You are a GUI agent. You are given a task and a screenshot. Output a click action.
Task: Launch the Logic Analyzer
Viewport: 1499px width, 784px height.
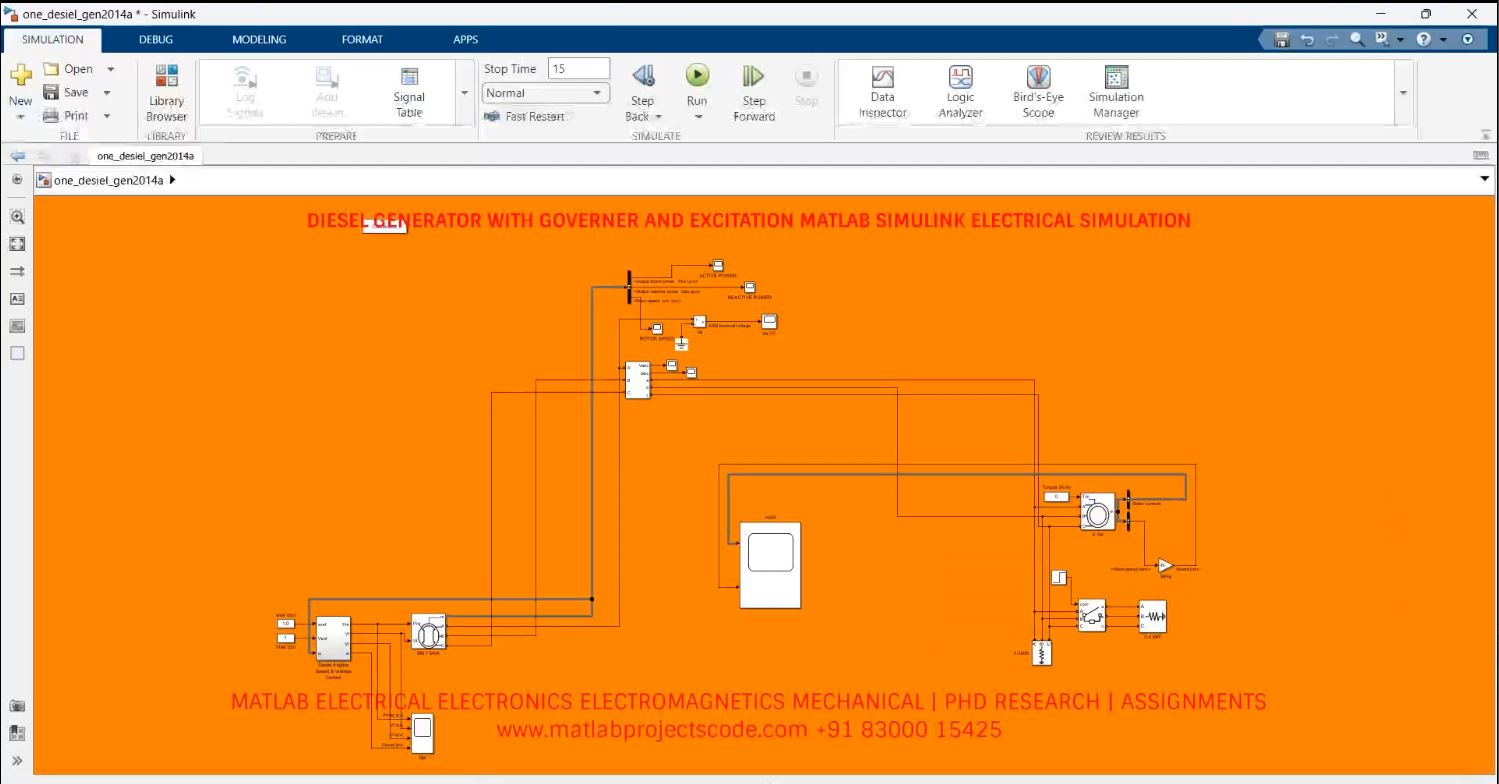(x=958, y=90)
